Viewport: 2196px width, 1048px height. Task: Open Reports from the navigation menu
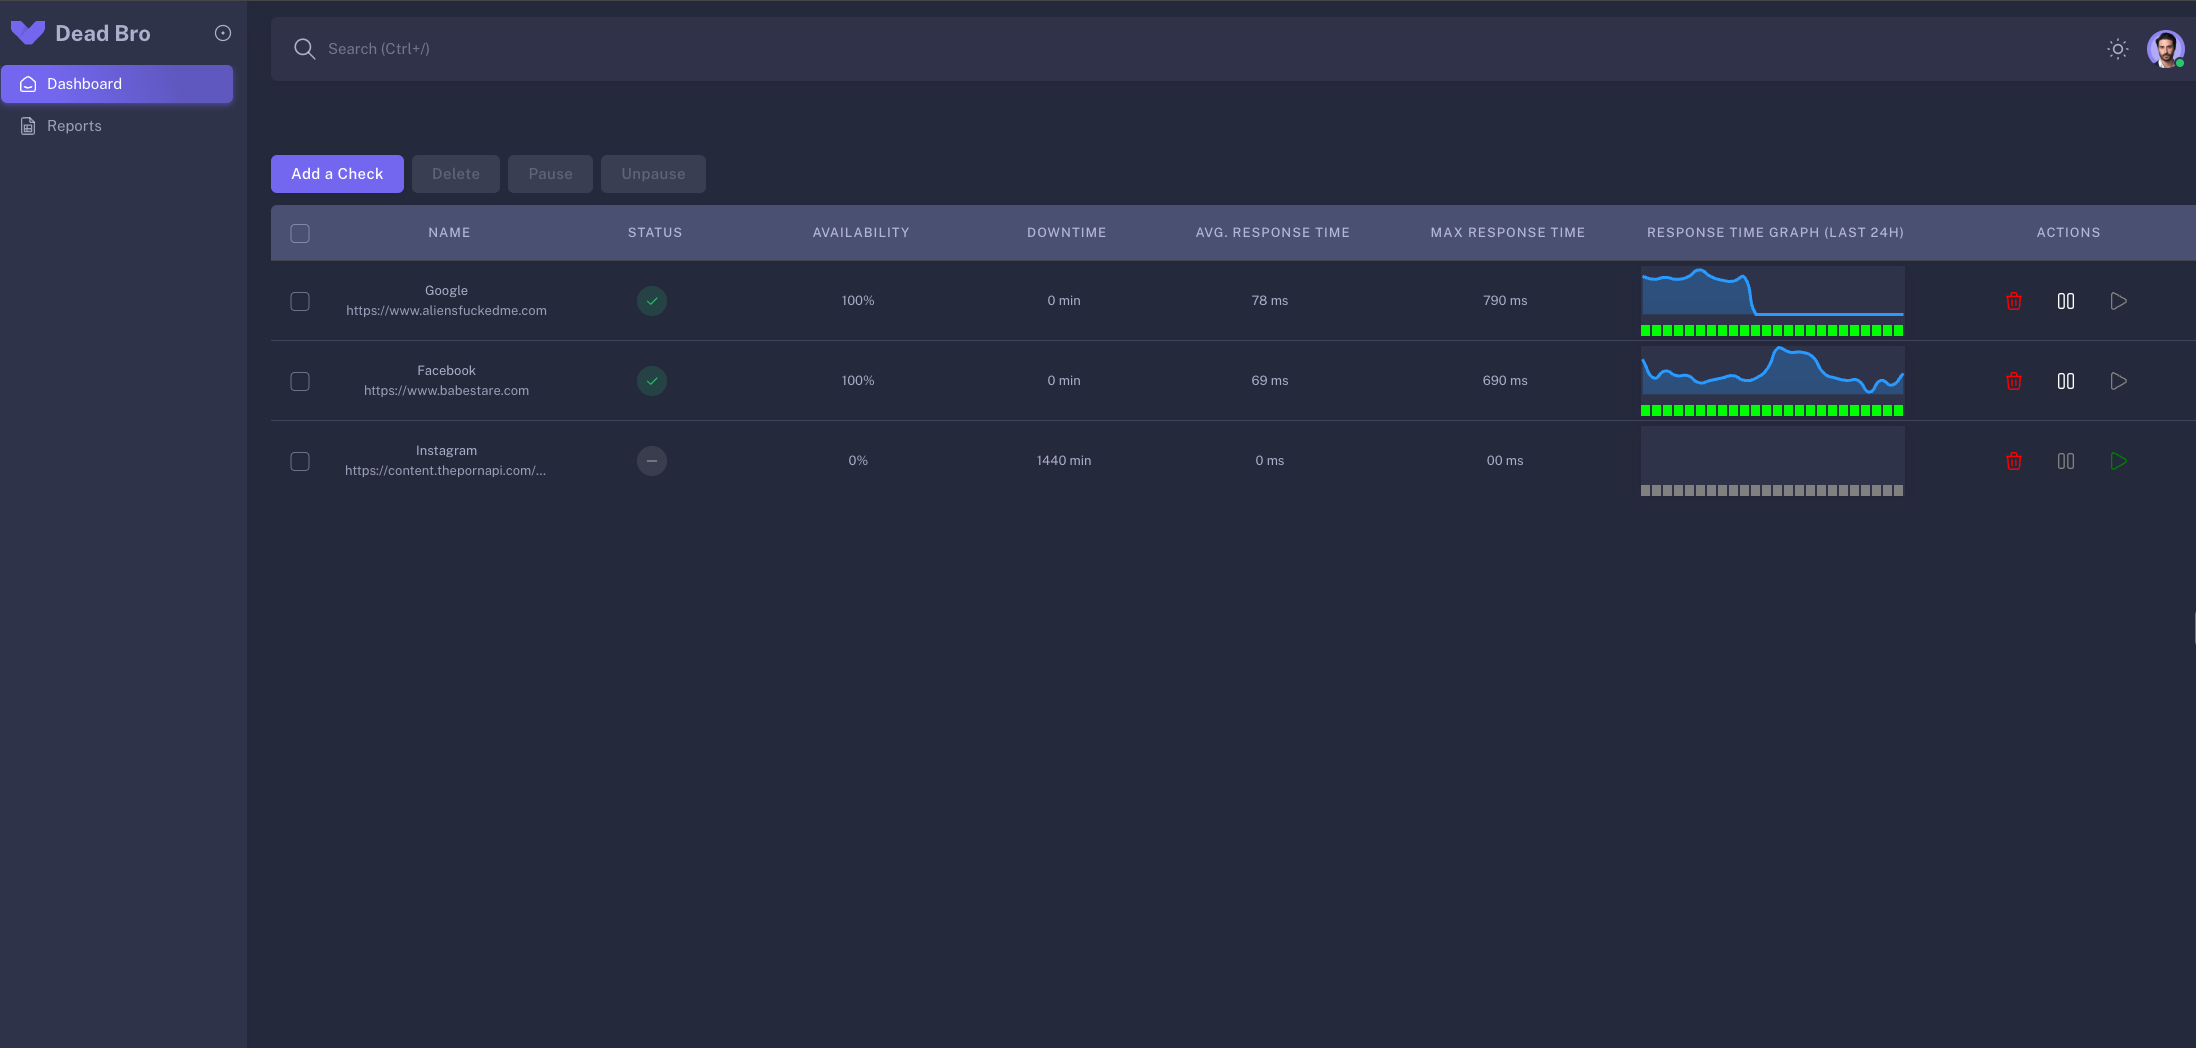coord(74,125)
